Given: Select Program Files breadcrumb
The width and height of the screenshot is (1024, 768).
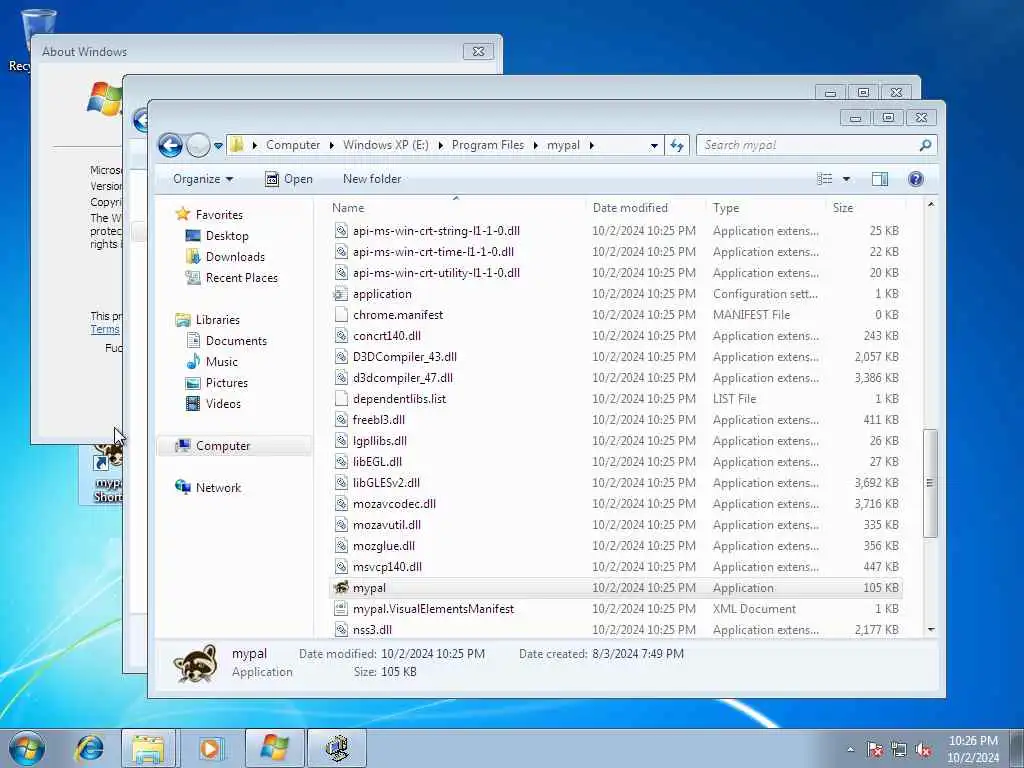Looking at the screenshot, I should pyautogui.click(x=488, y=145).
